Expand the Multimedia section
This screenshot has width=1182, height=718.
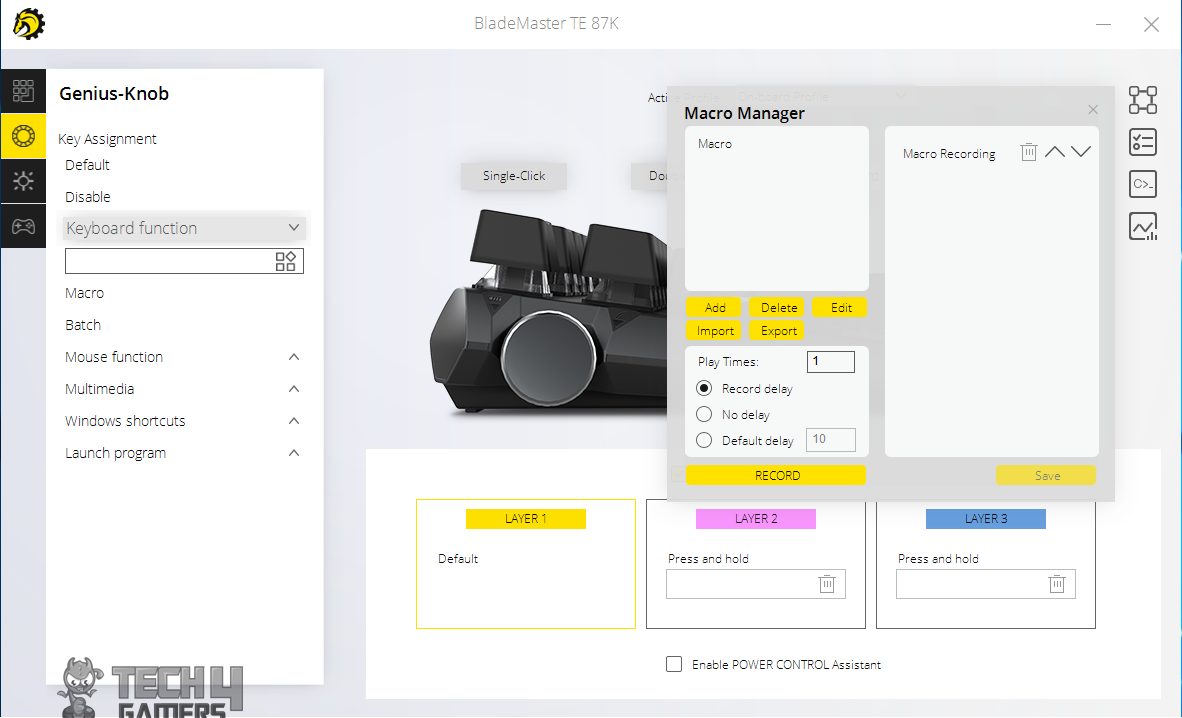294,389
